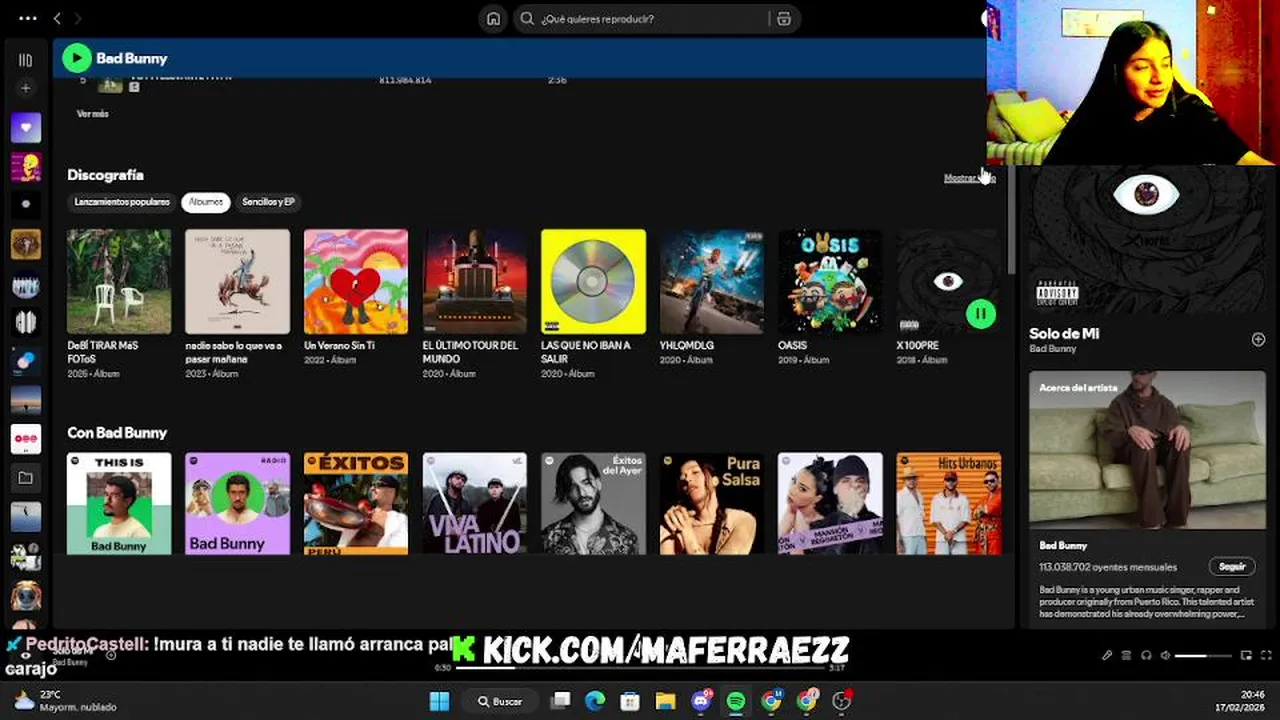Open Task View on the taskbar
Image resolution: width=1280 pixels, height=720 pixels.
[561, 701]
